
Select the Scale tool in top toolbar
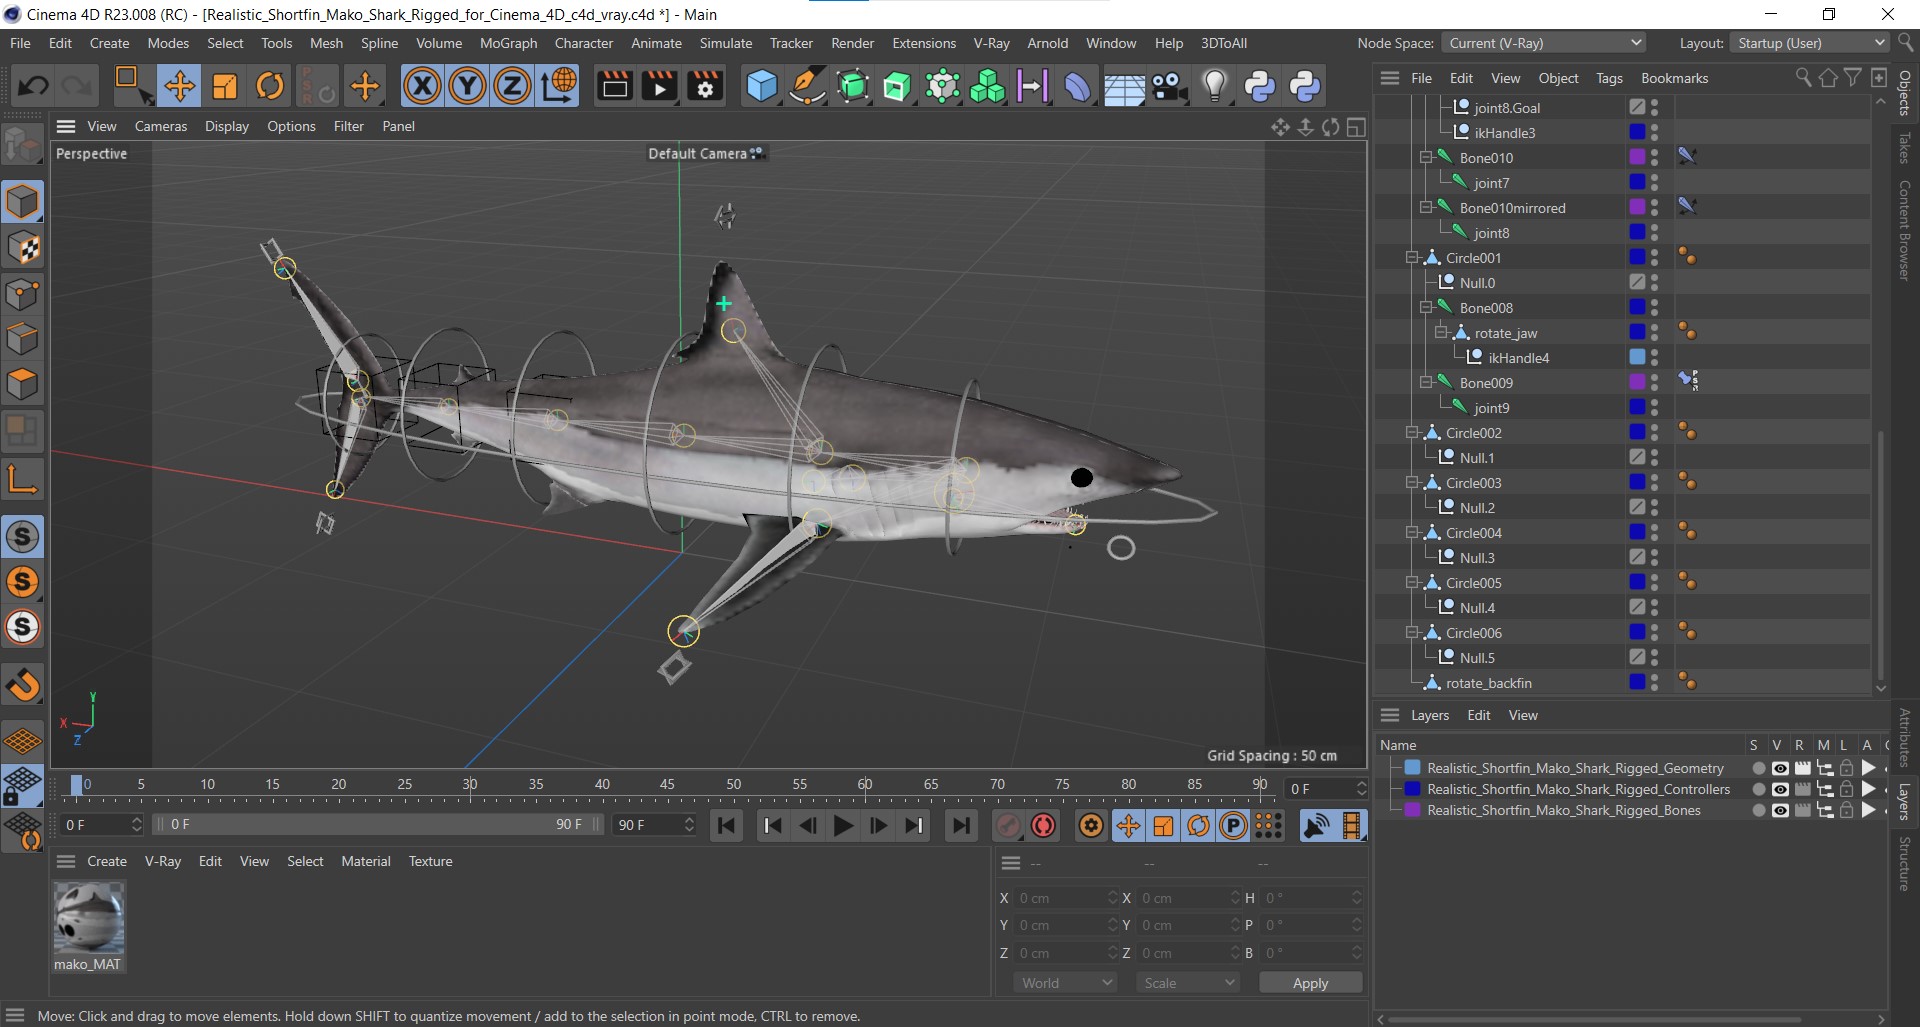tap(225, 86)
